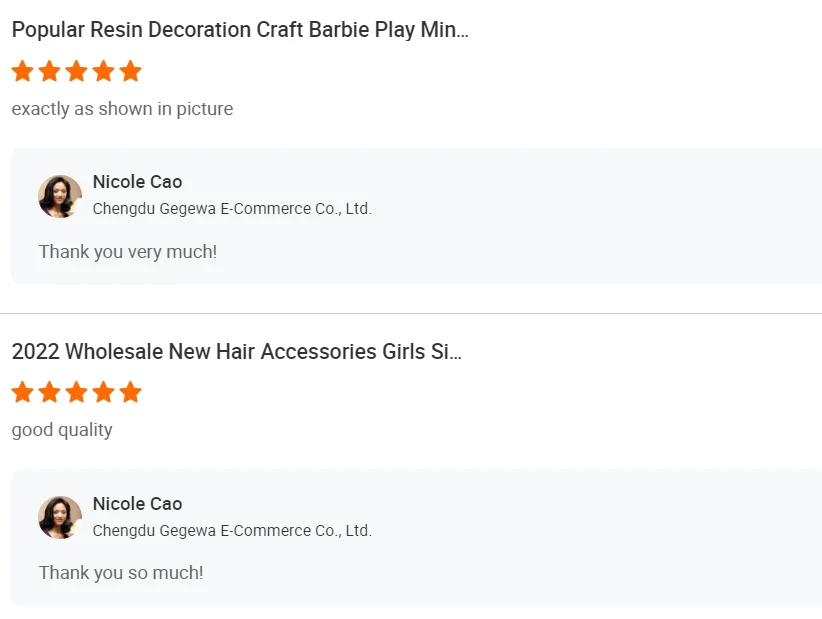Click the first star of the Barbie review rating

tap(22, 71)
